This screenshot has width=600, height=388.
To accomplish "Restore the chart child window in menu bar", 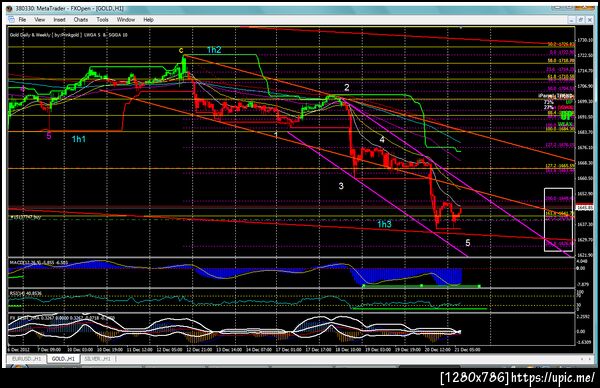I will (x=580, y=20).
